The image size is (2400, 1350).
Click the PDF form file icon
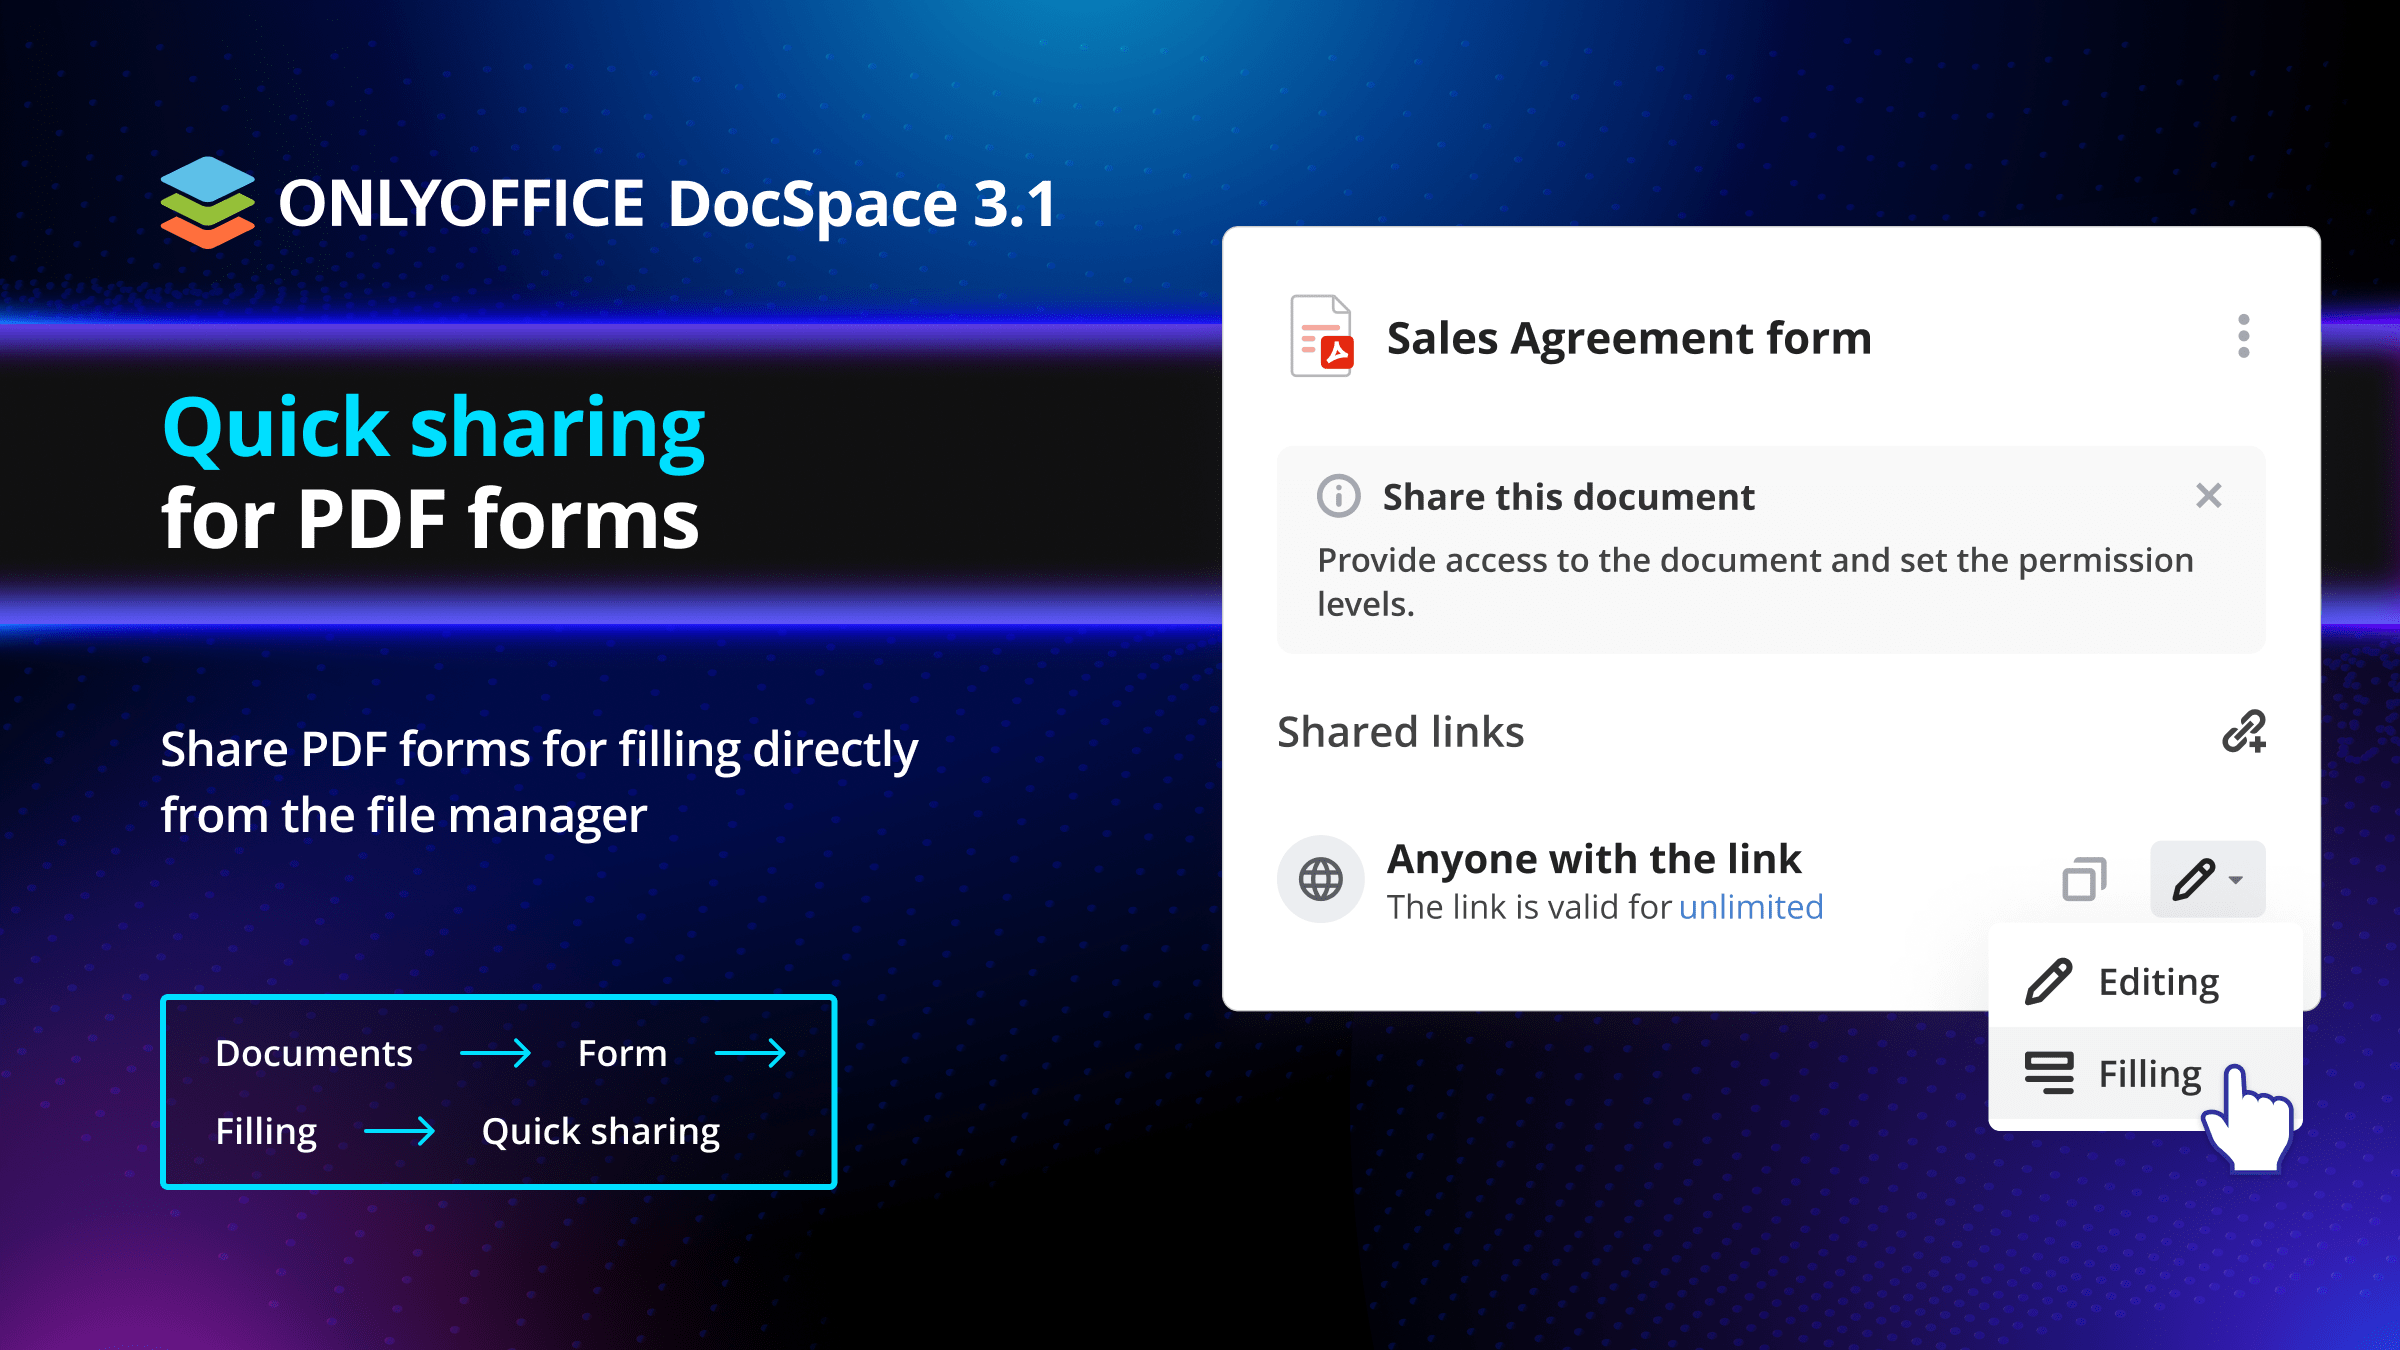(1321, 336)
